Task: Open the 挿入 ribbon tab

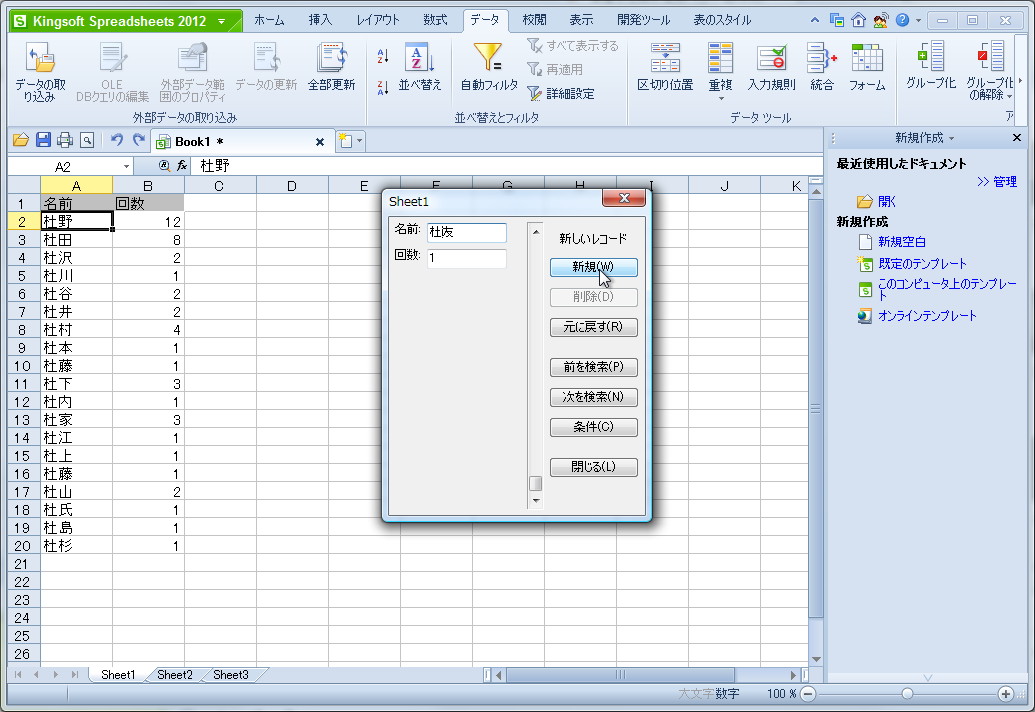Action: tap(320, 20)
